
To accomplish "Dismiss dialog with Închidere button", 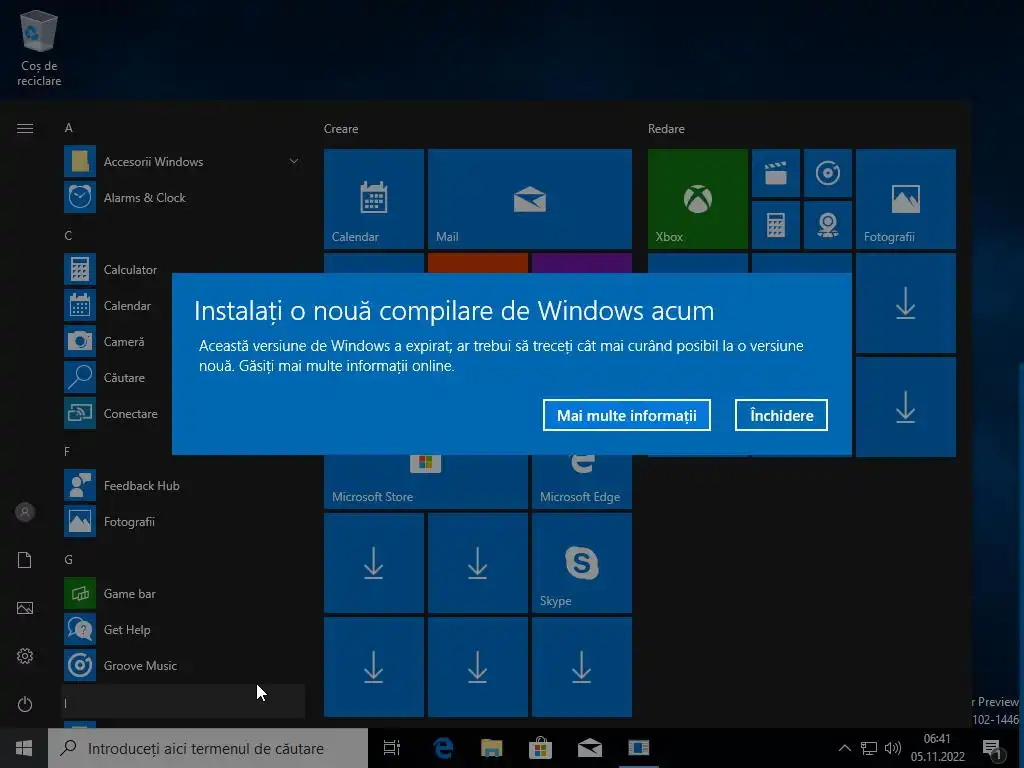I will [x=781, y=415].
